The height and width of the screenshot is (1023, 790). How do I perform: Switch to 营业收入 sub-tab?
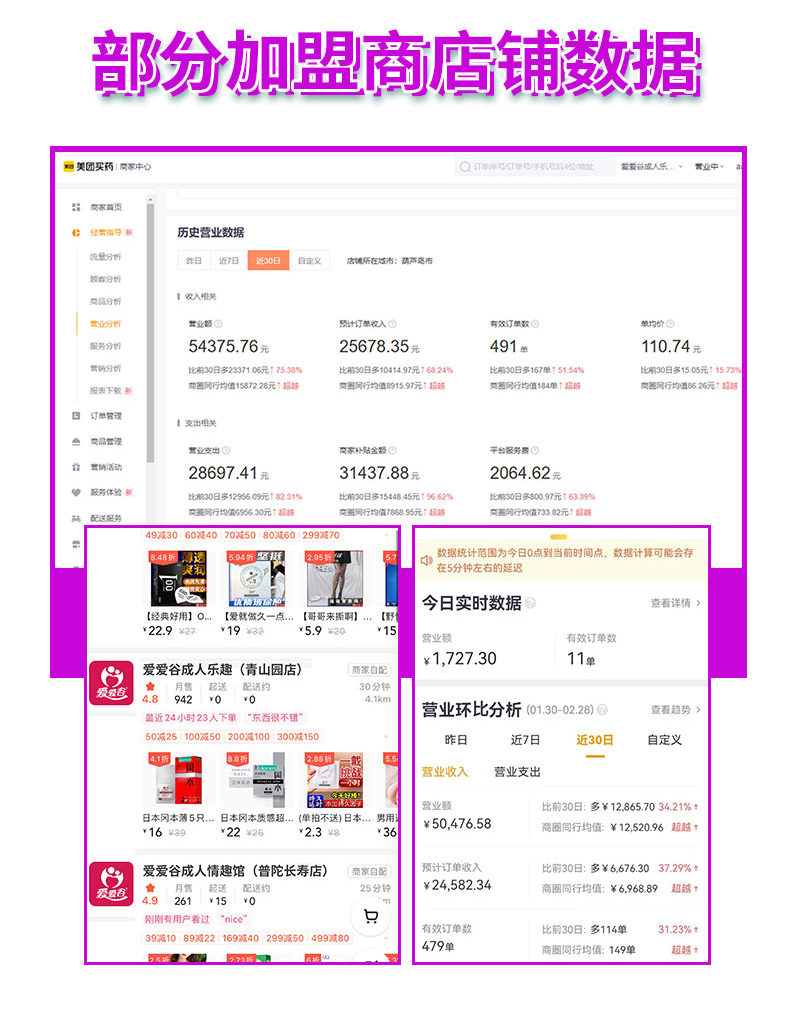(x=445, y=772)
